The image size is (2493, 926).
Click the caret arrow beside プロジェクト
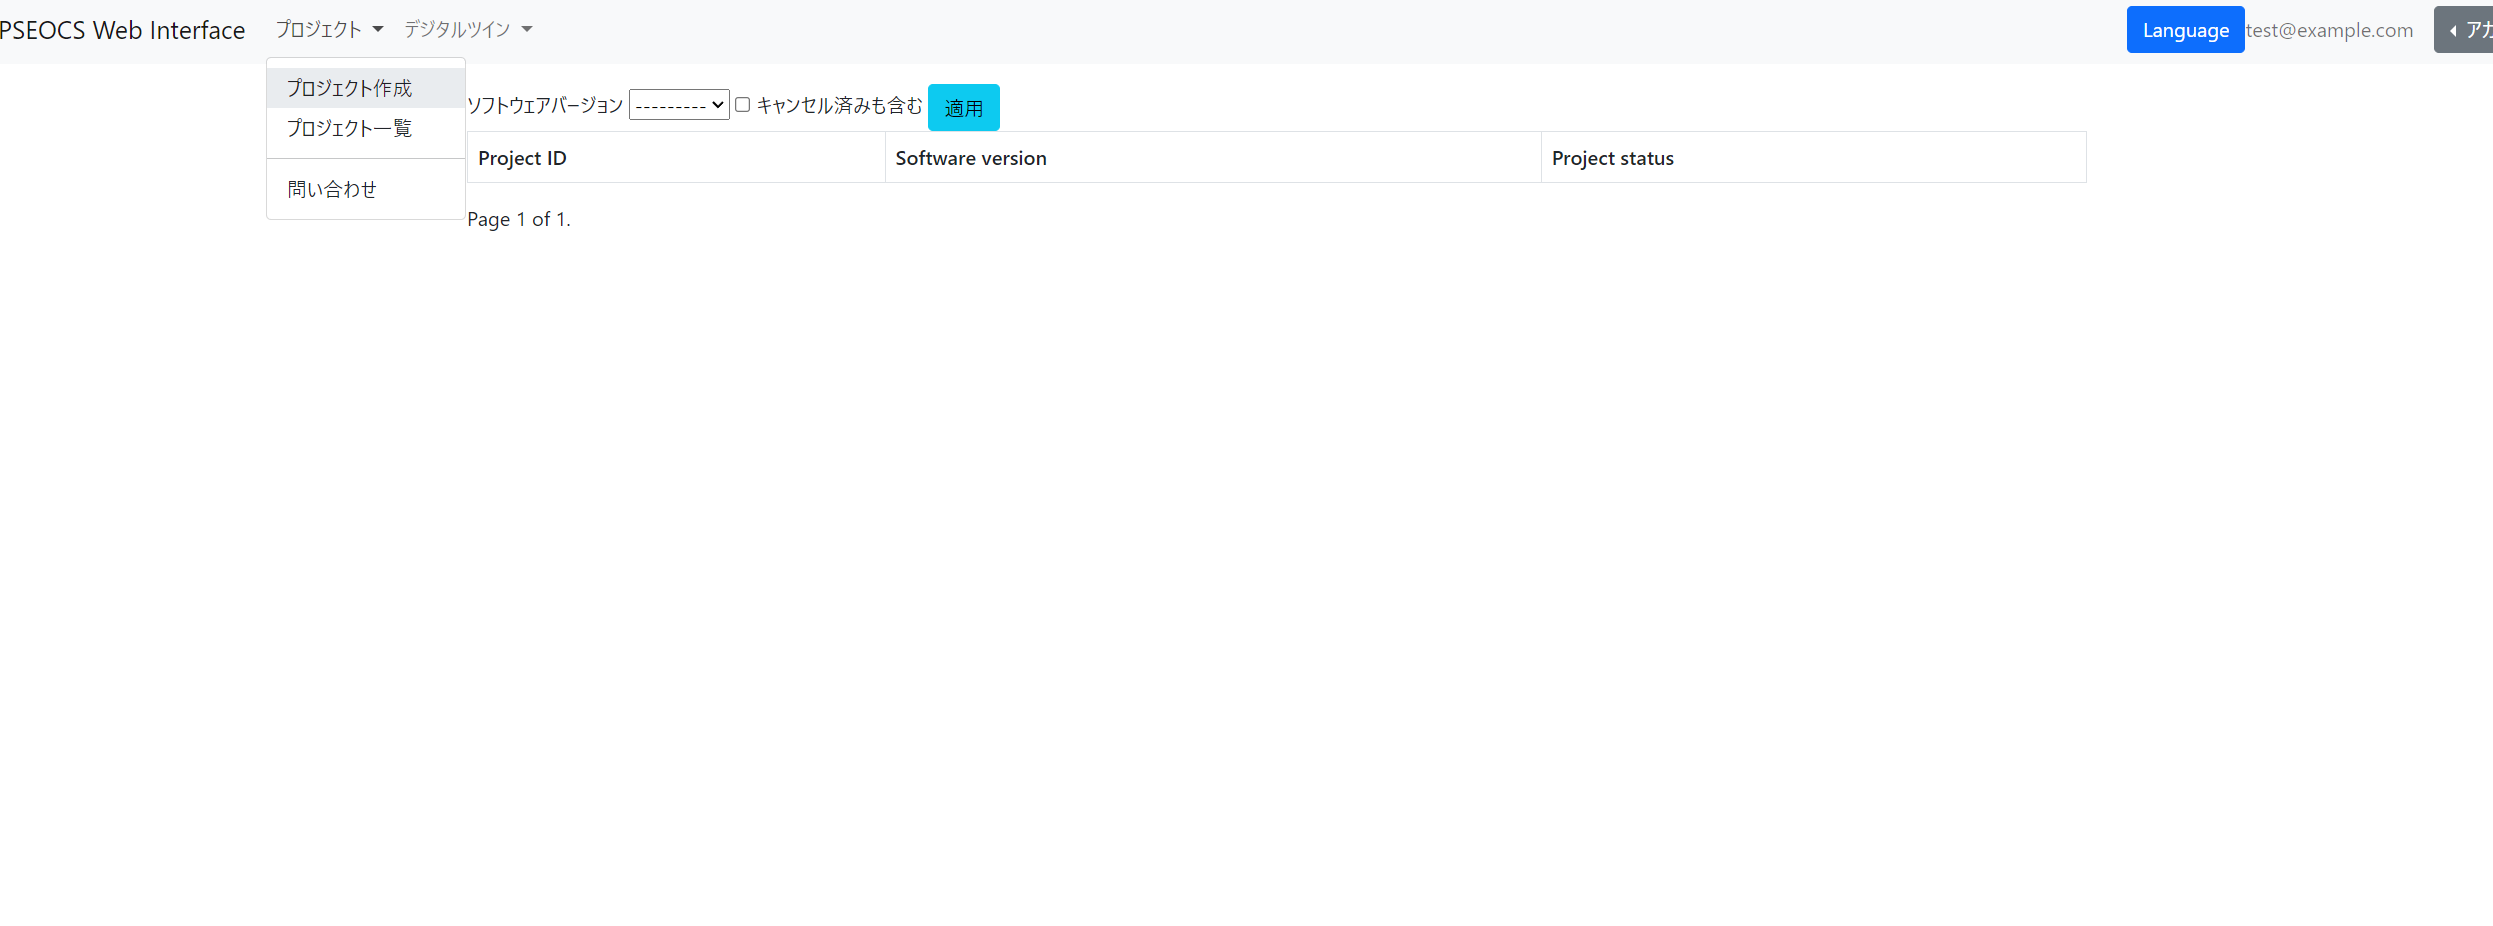378,30
